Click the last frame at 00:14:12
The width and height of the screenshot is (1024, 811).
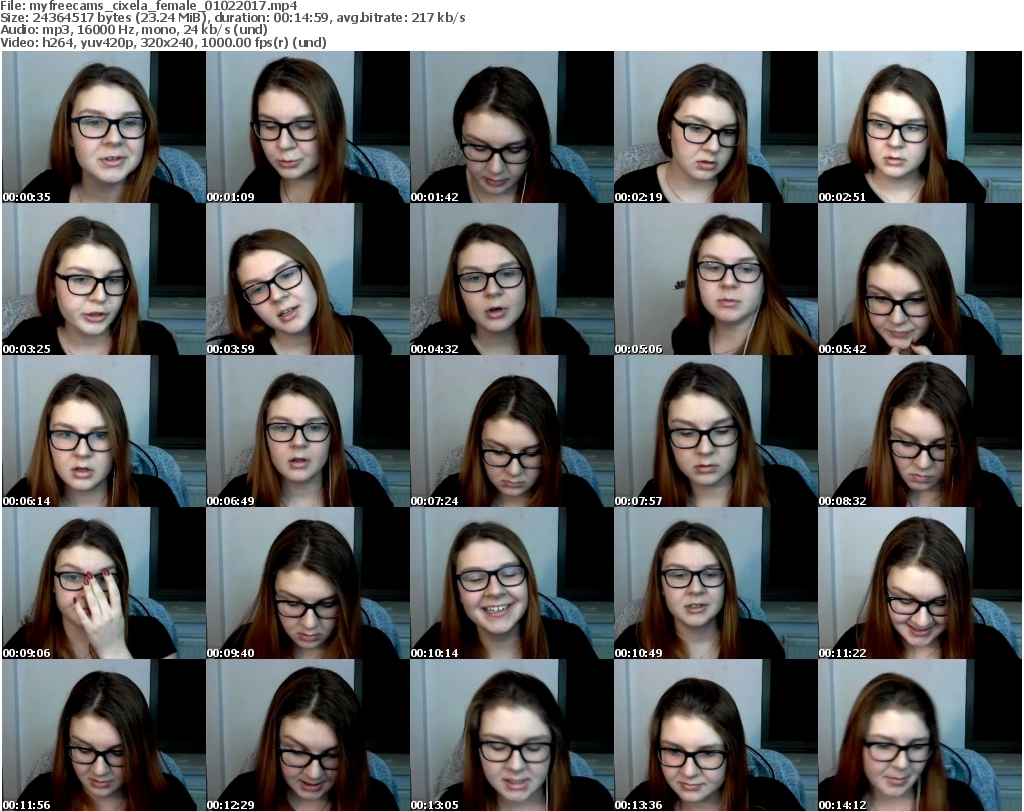920,735
